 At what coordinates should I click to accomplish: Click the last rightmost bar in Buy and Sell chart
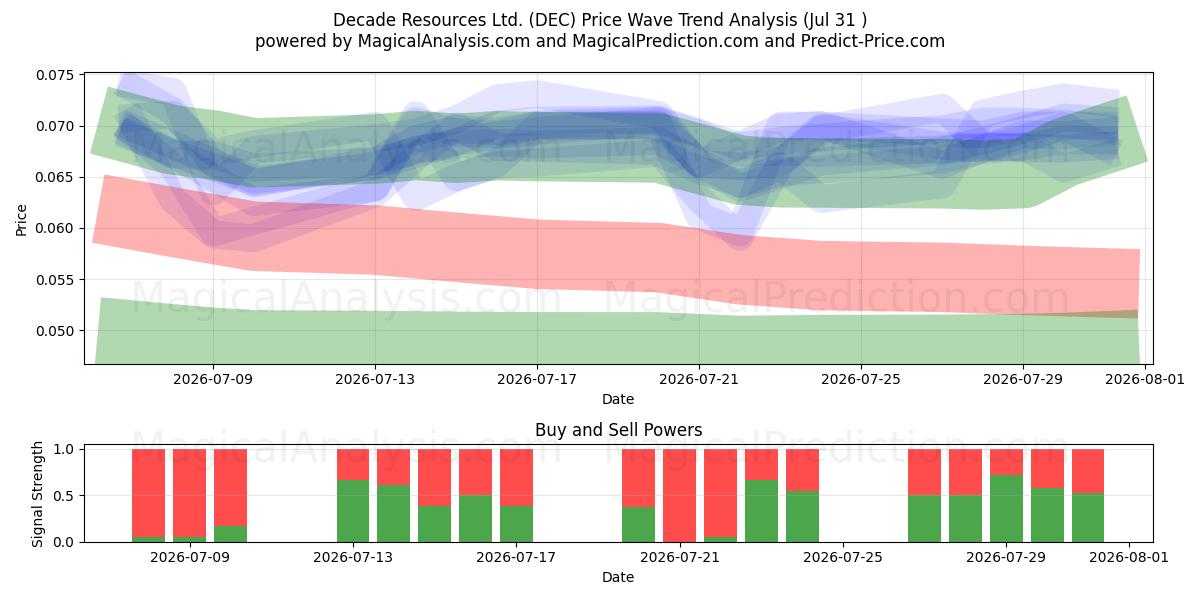(1088, 496)
